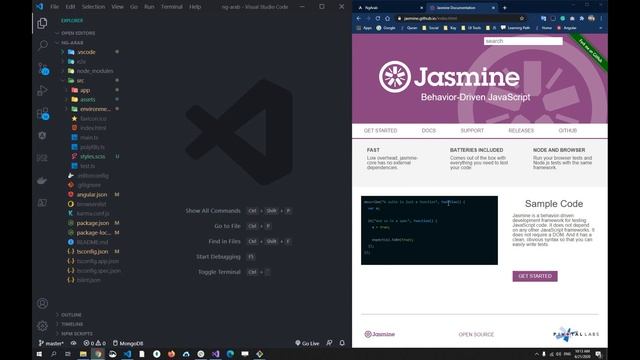This screenshot has width=640, height=360.
Task: Click the purple GET STARTED button
Action: click(x=535, y=276)
